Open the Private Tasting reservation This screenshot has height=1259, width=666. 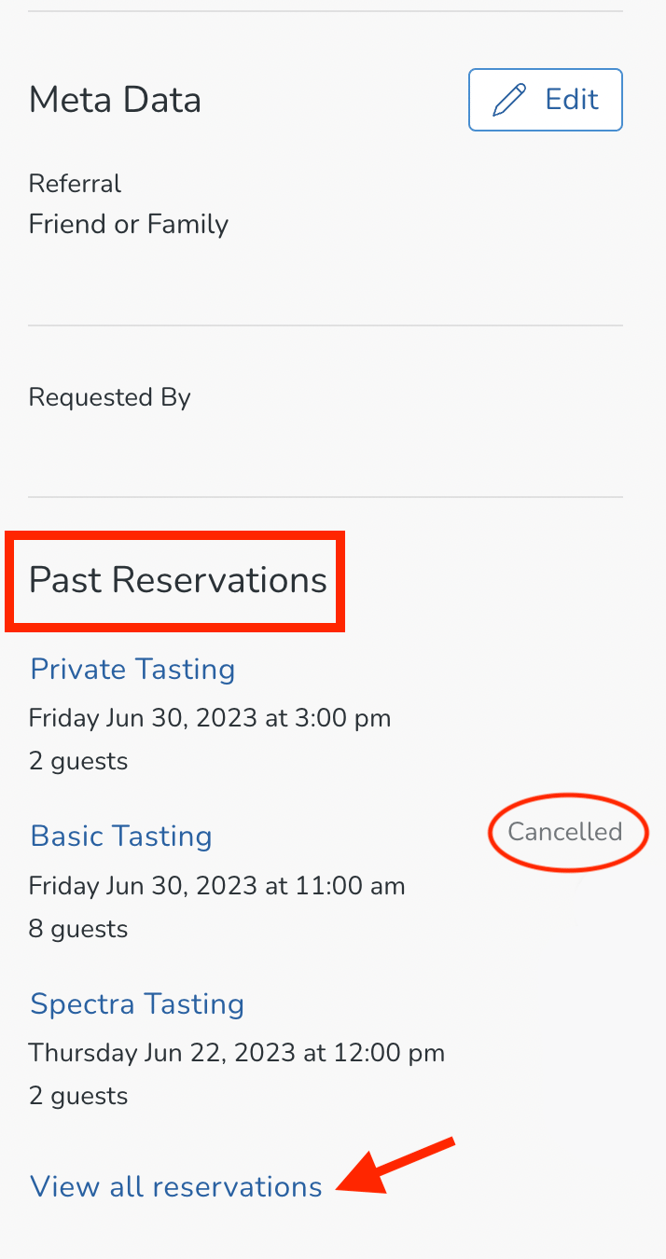(x=132, y=669)
